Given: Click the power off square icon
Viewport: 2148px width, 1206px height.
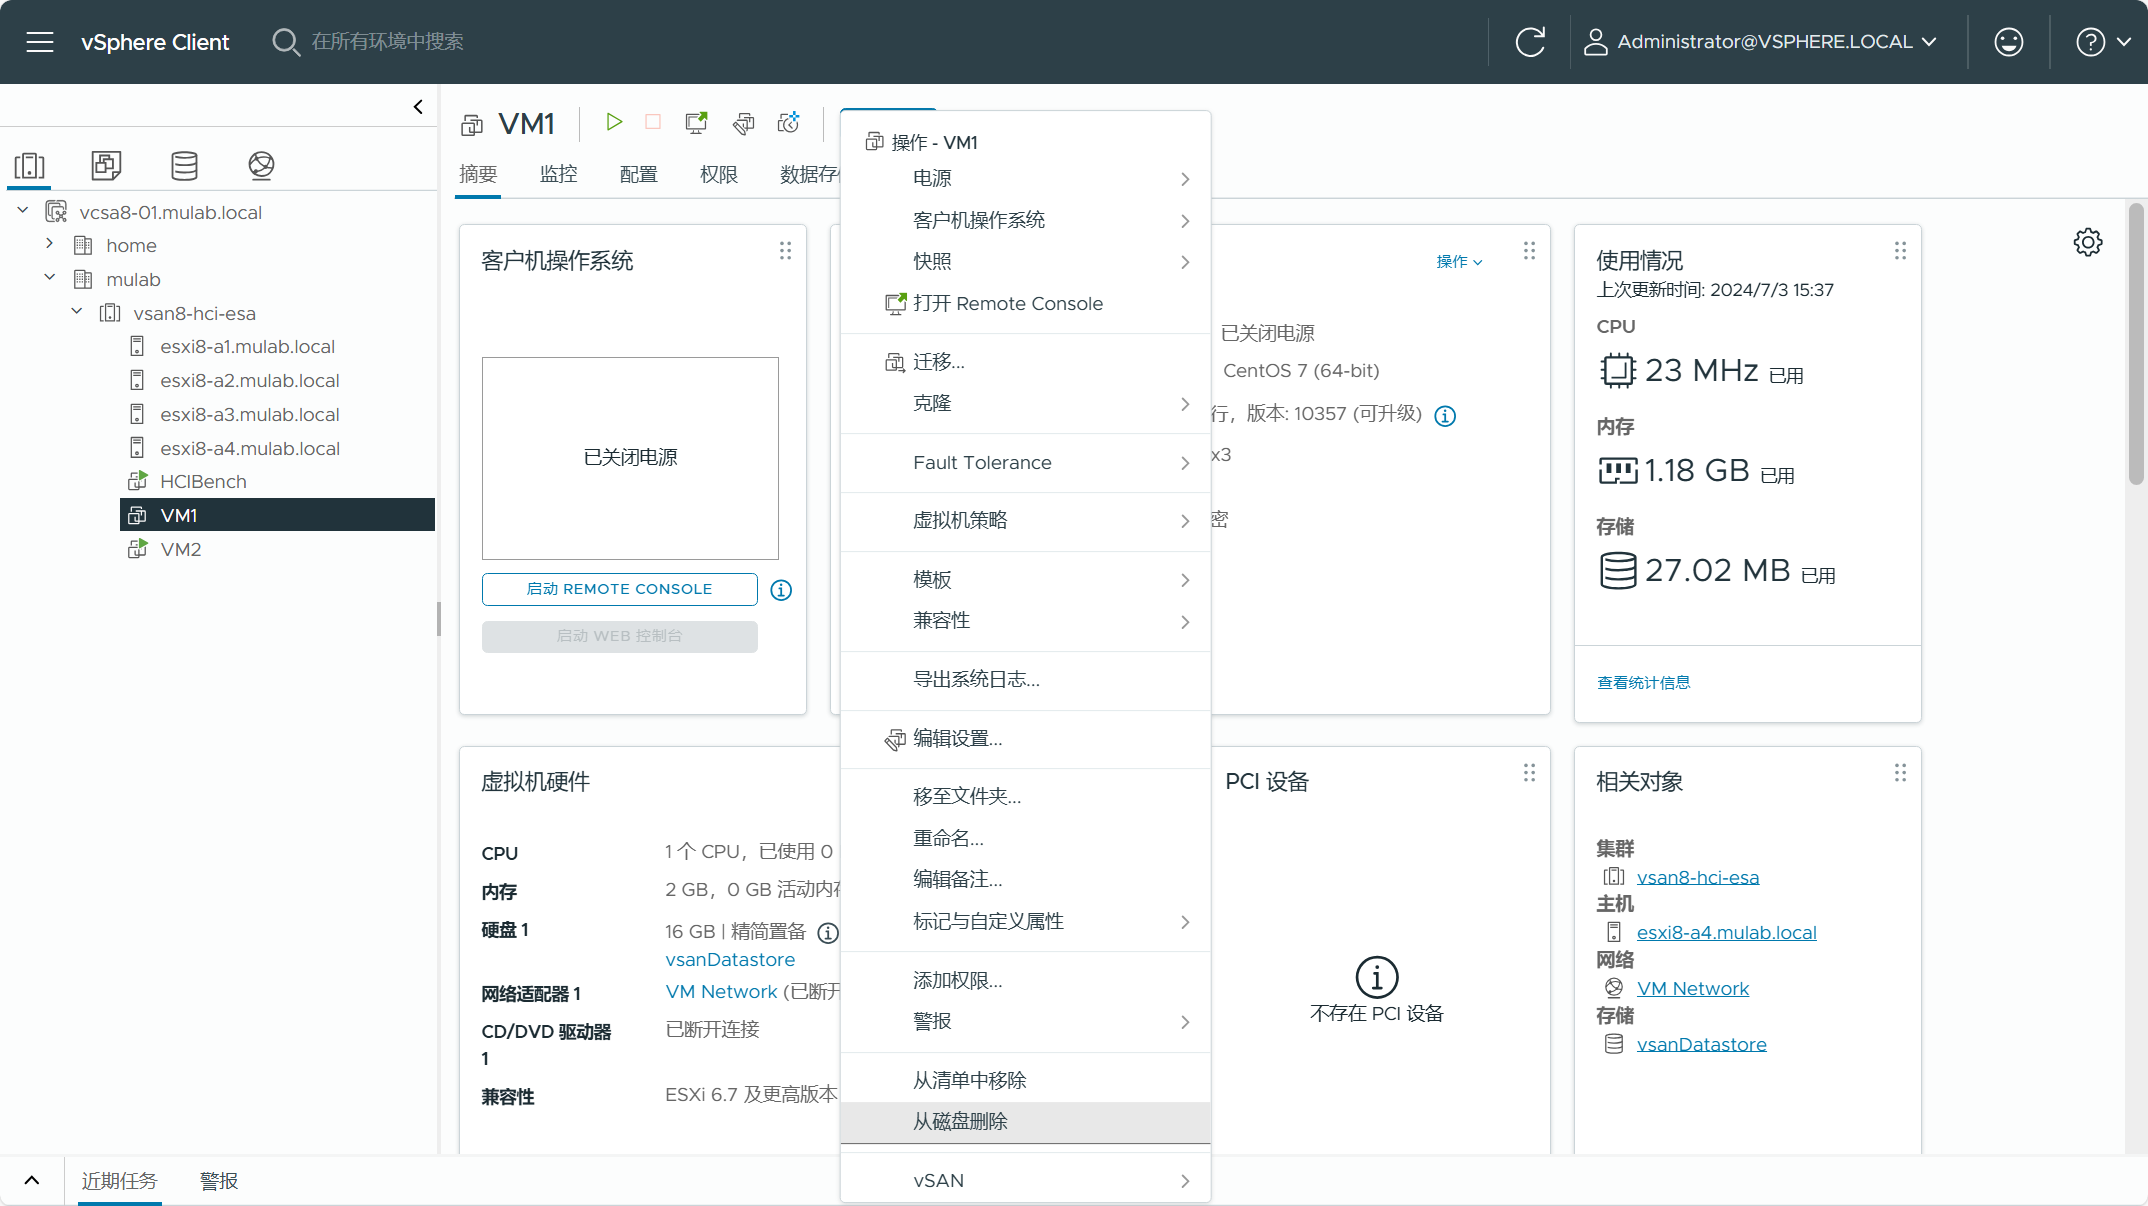Looking at the screenshot, I should 653,122.
